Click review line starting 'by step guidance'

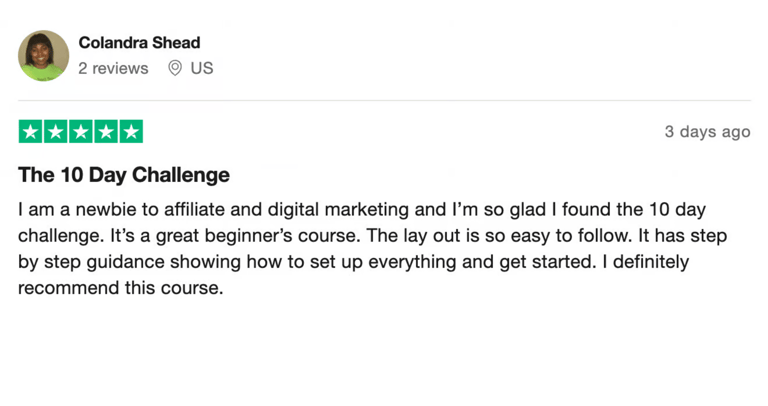click(354, 262)
